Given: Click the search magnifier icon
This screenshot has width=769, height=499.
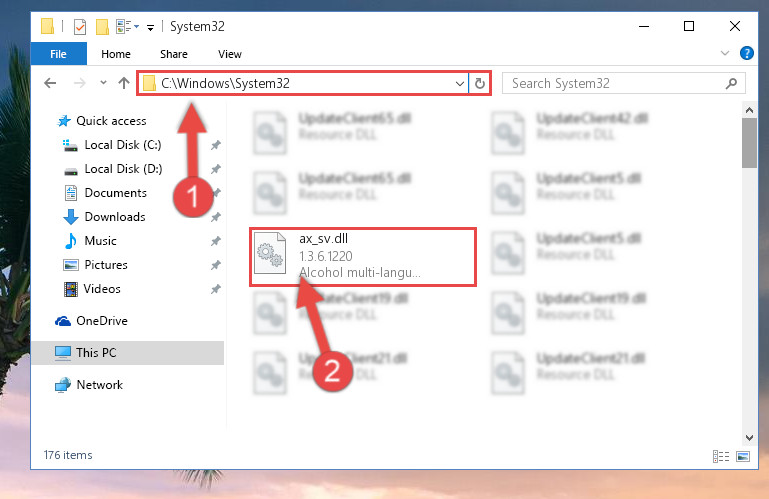Looking at the screenshot, I should [x=731, y=83].
